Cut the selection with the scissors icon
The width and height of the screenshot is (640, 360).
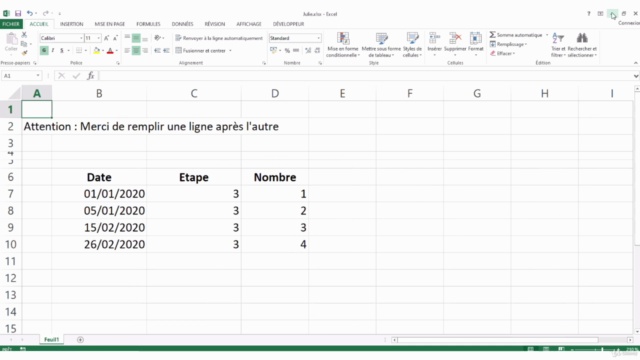pos(24,35)
